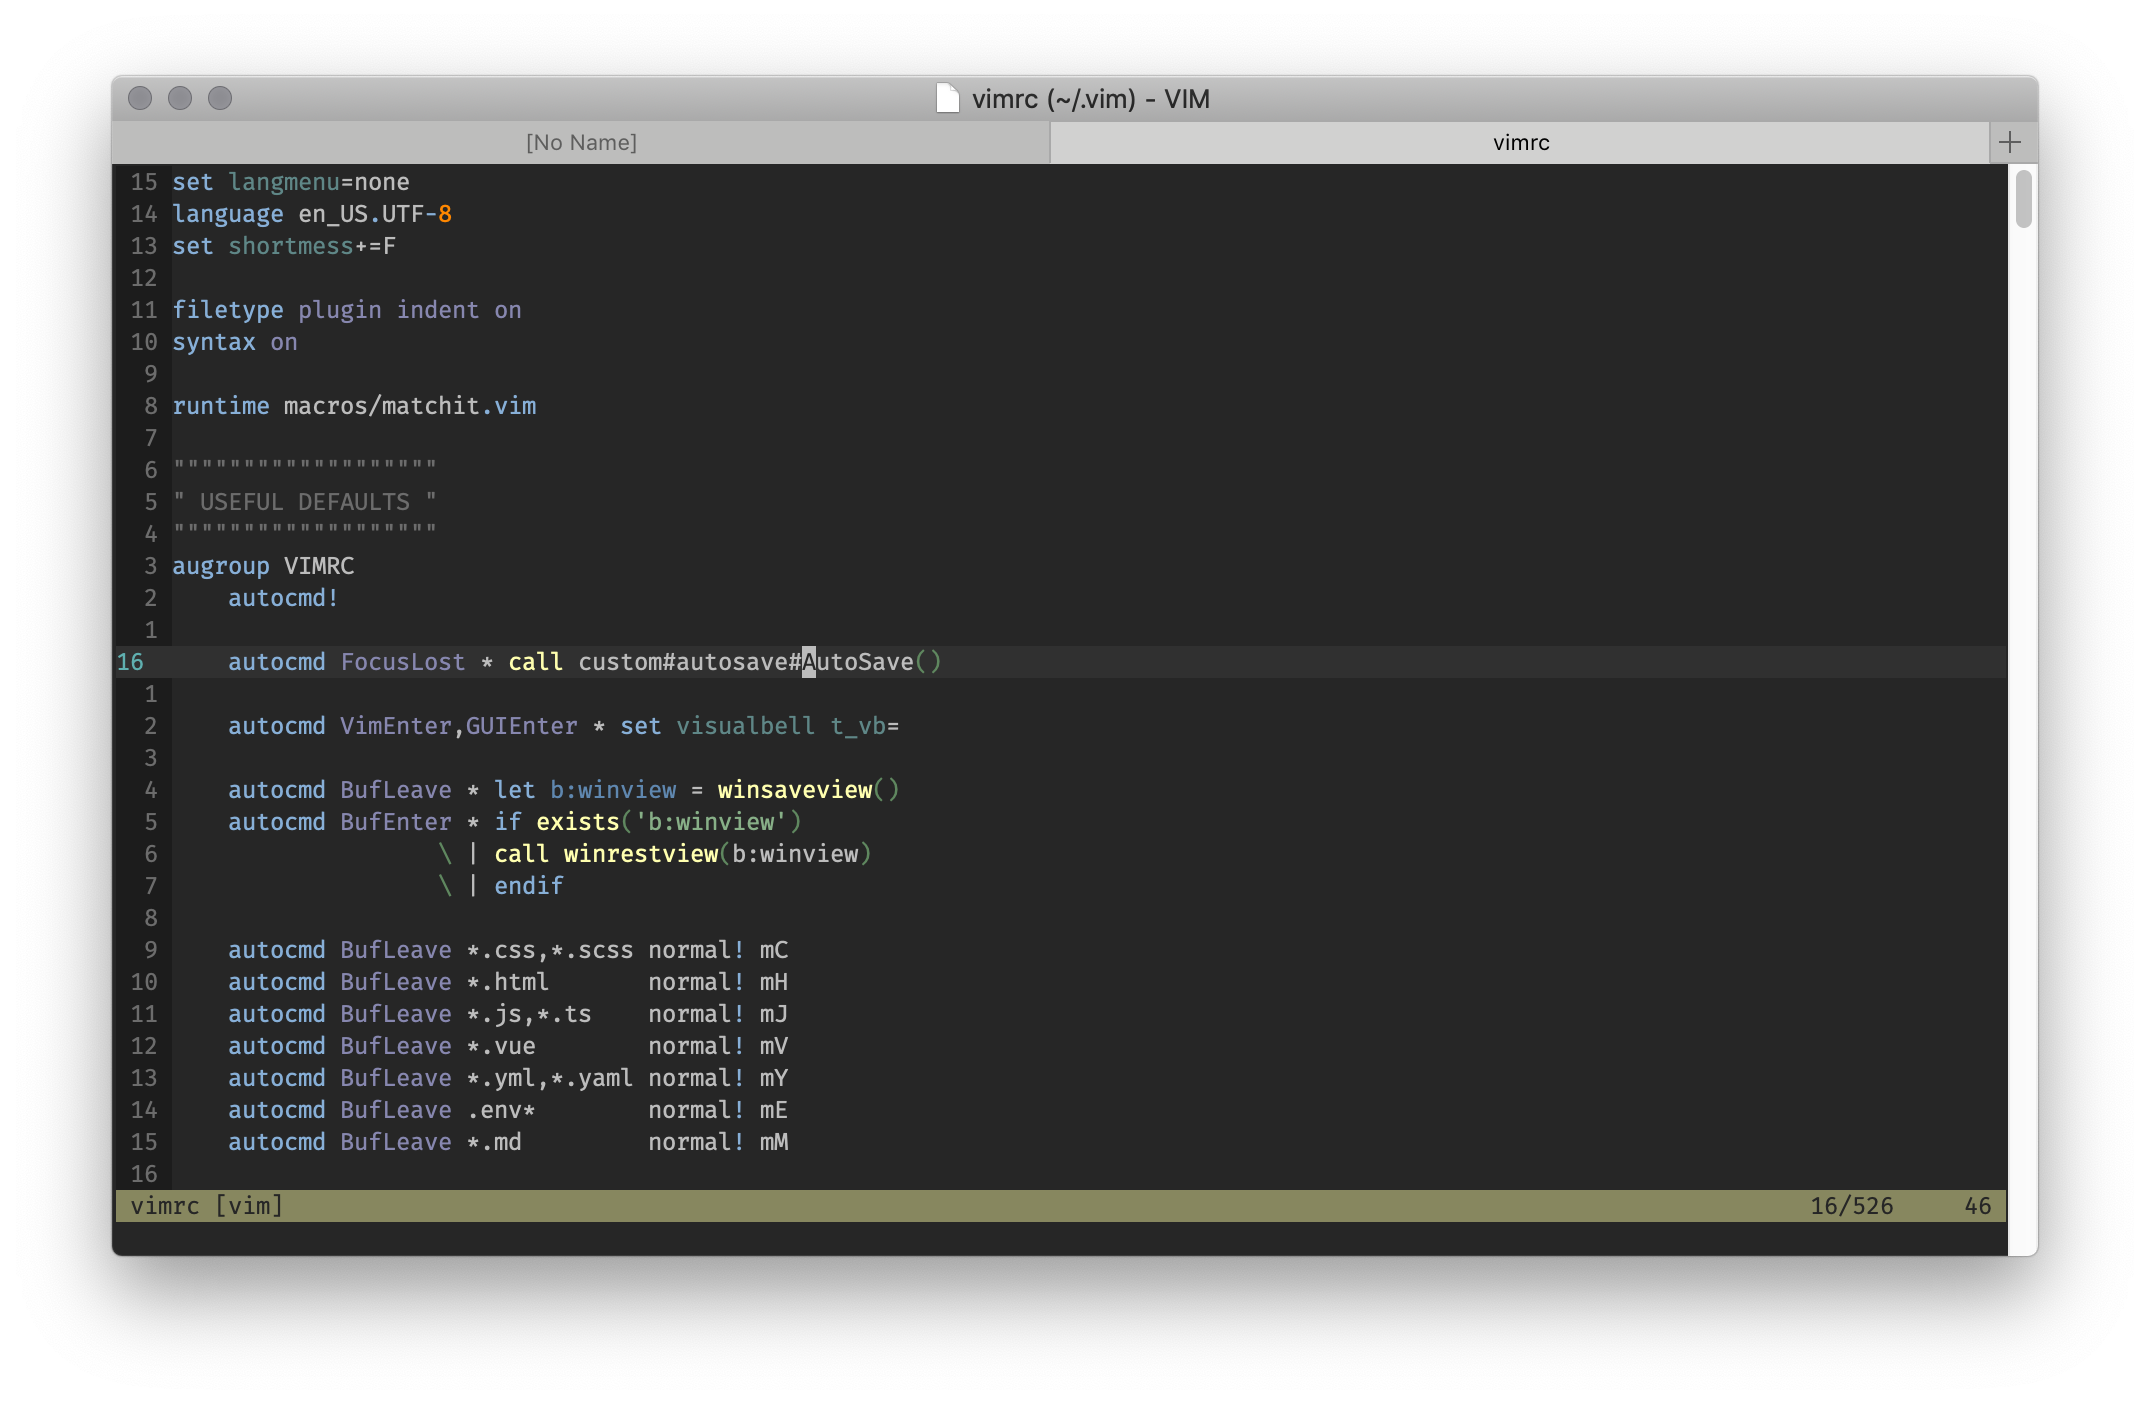Click 'filetype plugin indent on' line
Viewport: 2150px width, 1404px height.
pos(346,310)
